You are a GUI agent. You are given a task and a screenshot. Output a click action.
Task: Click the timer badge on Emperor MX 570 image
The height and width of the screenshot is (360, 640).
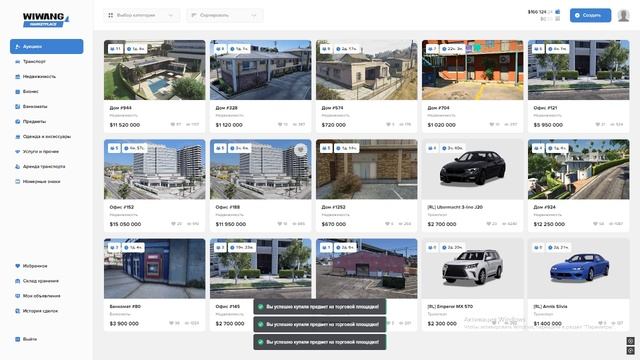pos(453,247)
